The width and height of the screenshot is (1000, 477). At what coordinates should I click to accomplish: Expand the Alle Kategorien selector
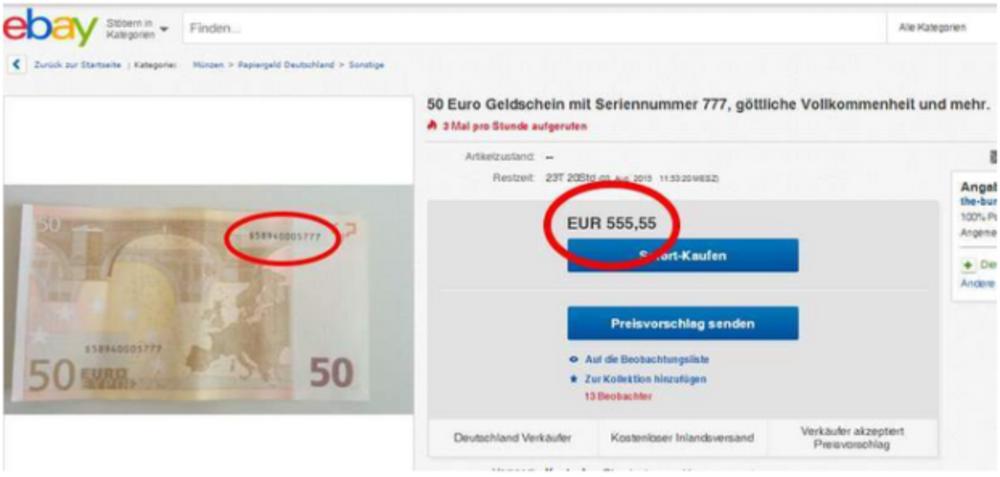[942, 27]
